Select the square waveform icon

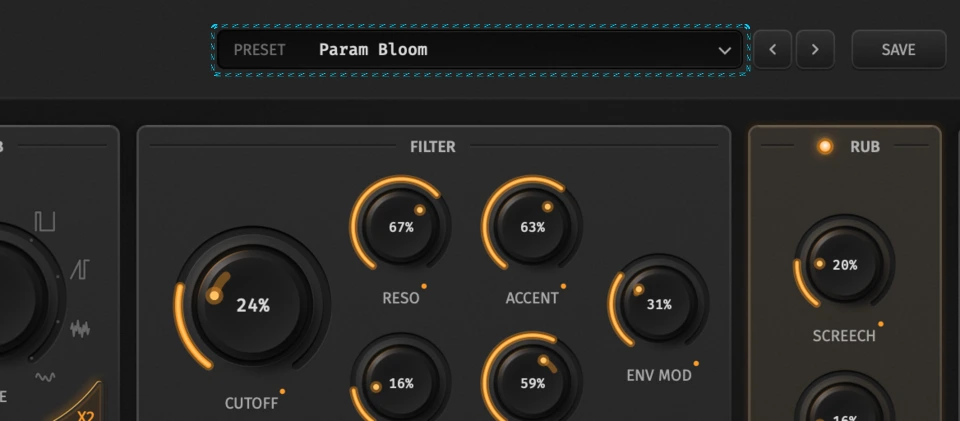pos(45,221)
